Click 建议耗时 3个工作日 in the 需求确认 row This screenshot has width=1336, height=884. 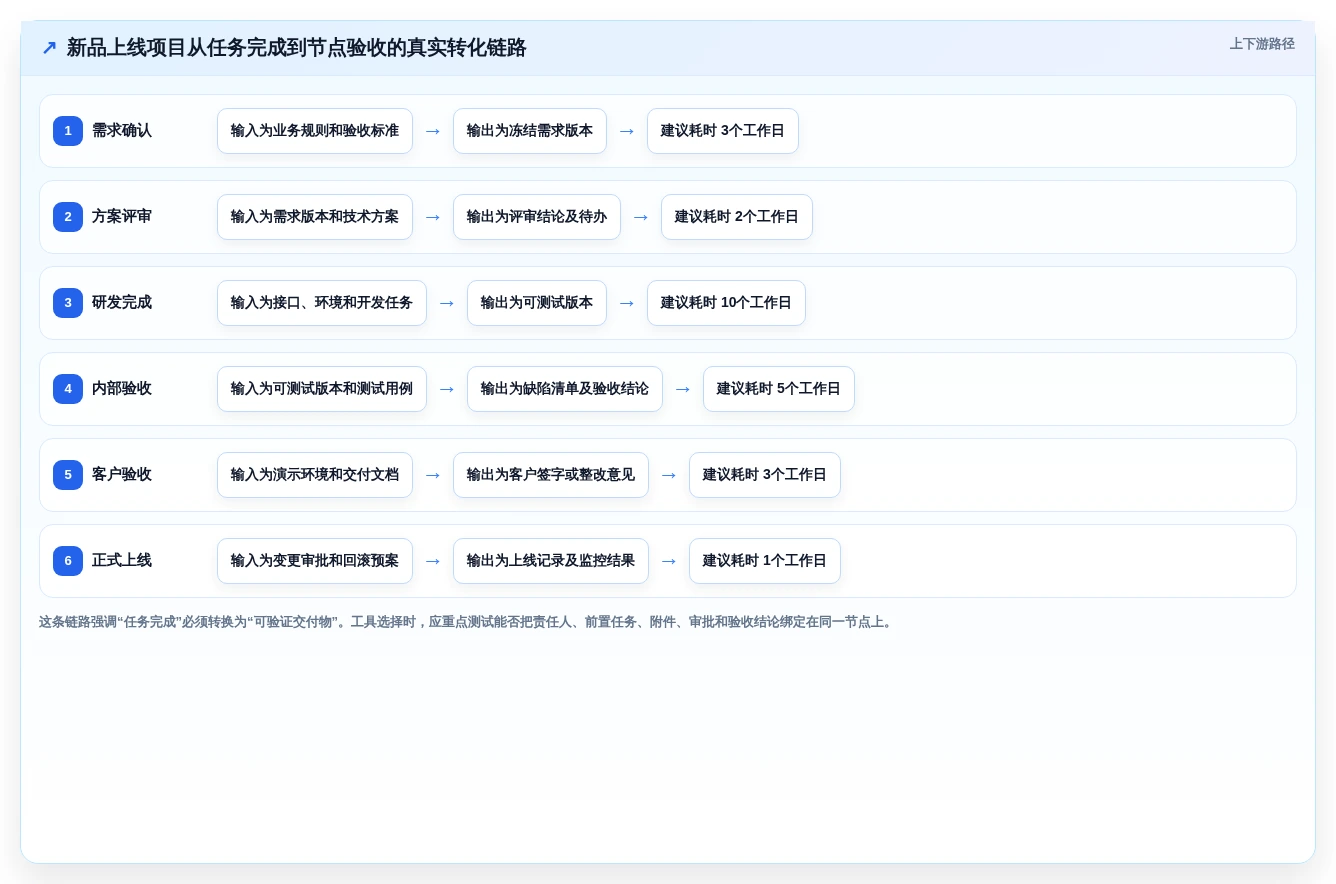point(723,131)
